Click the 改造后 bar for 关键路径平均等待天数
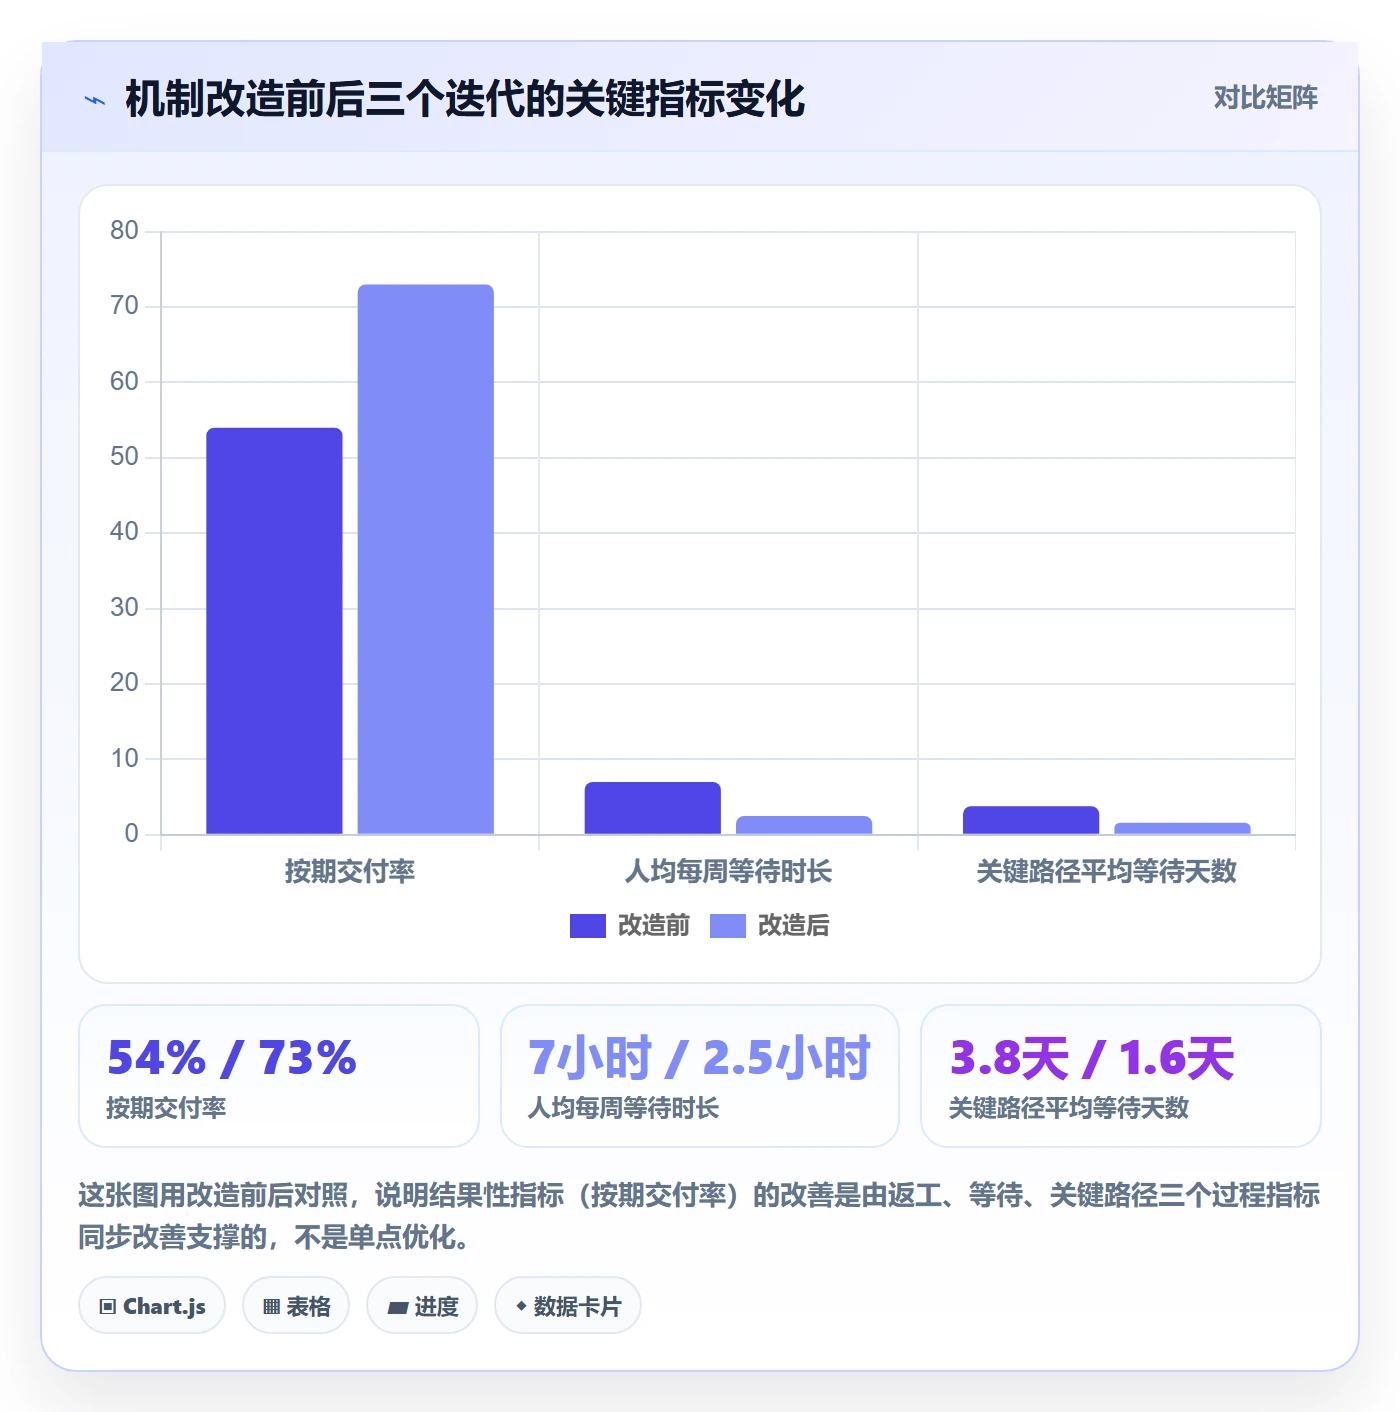 click(x=1182, y=828)
